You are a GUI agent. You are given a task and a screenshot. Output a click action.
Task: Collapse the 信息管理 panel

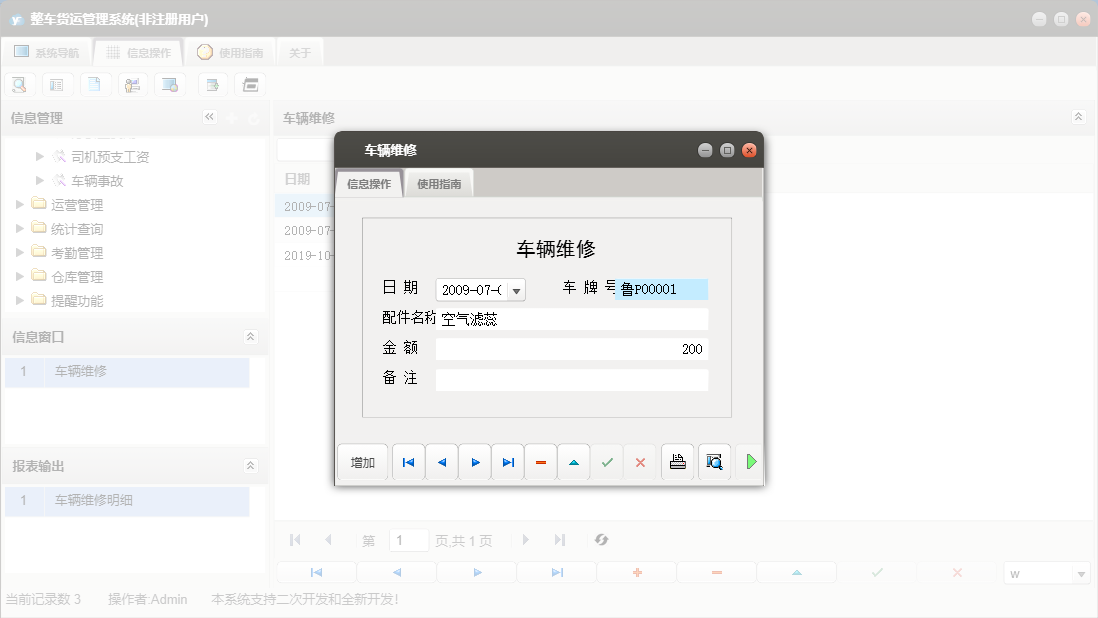tap(210, 117)
